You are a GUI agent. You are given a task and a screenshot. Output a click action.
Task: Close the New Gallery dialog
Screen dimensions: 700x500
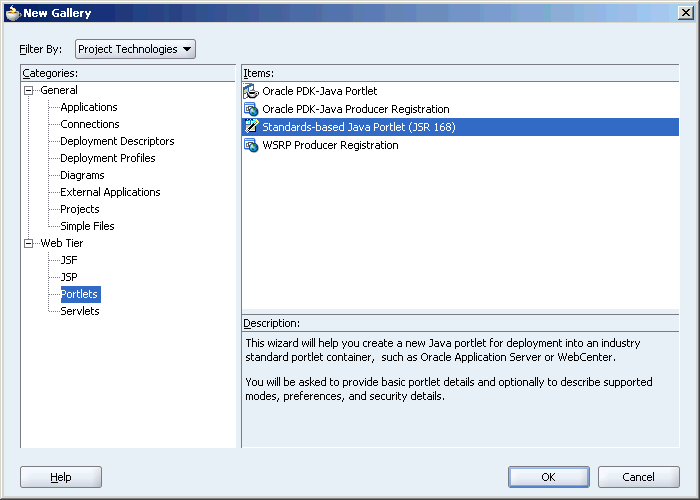pyautogui.click(x=685, y=13)
